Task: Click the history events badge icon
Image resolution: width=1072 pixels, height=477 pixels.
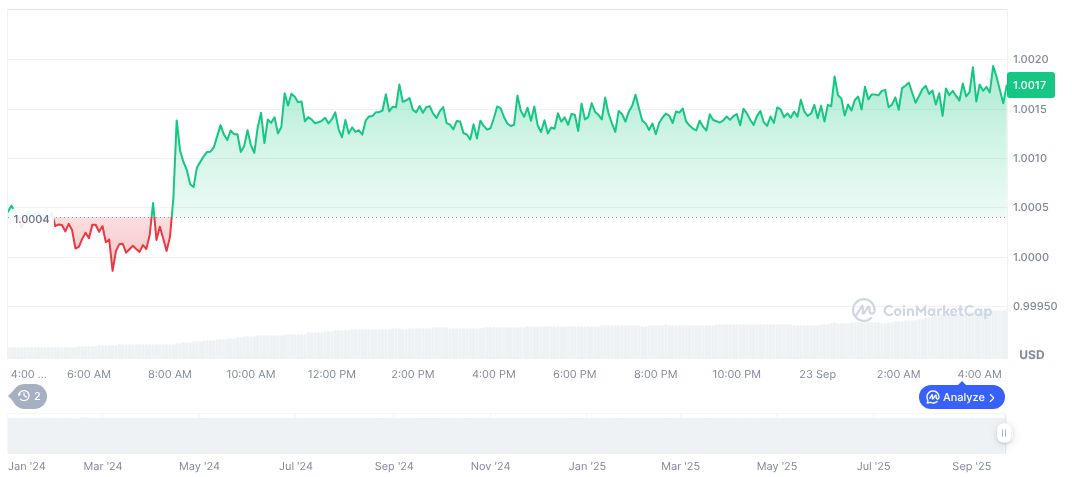Action: click(24, 396)
